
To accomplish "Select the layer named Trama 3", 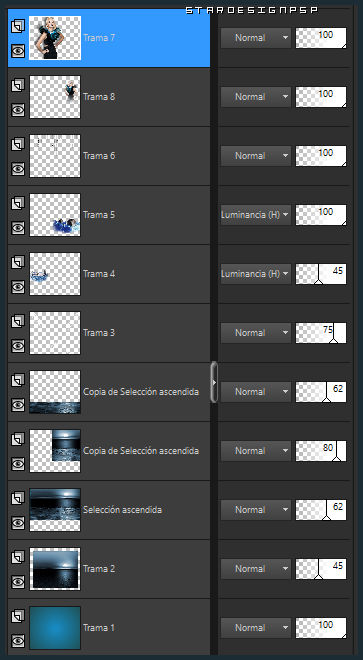I will point(99,333).
